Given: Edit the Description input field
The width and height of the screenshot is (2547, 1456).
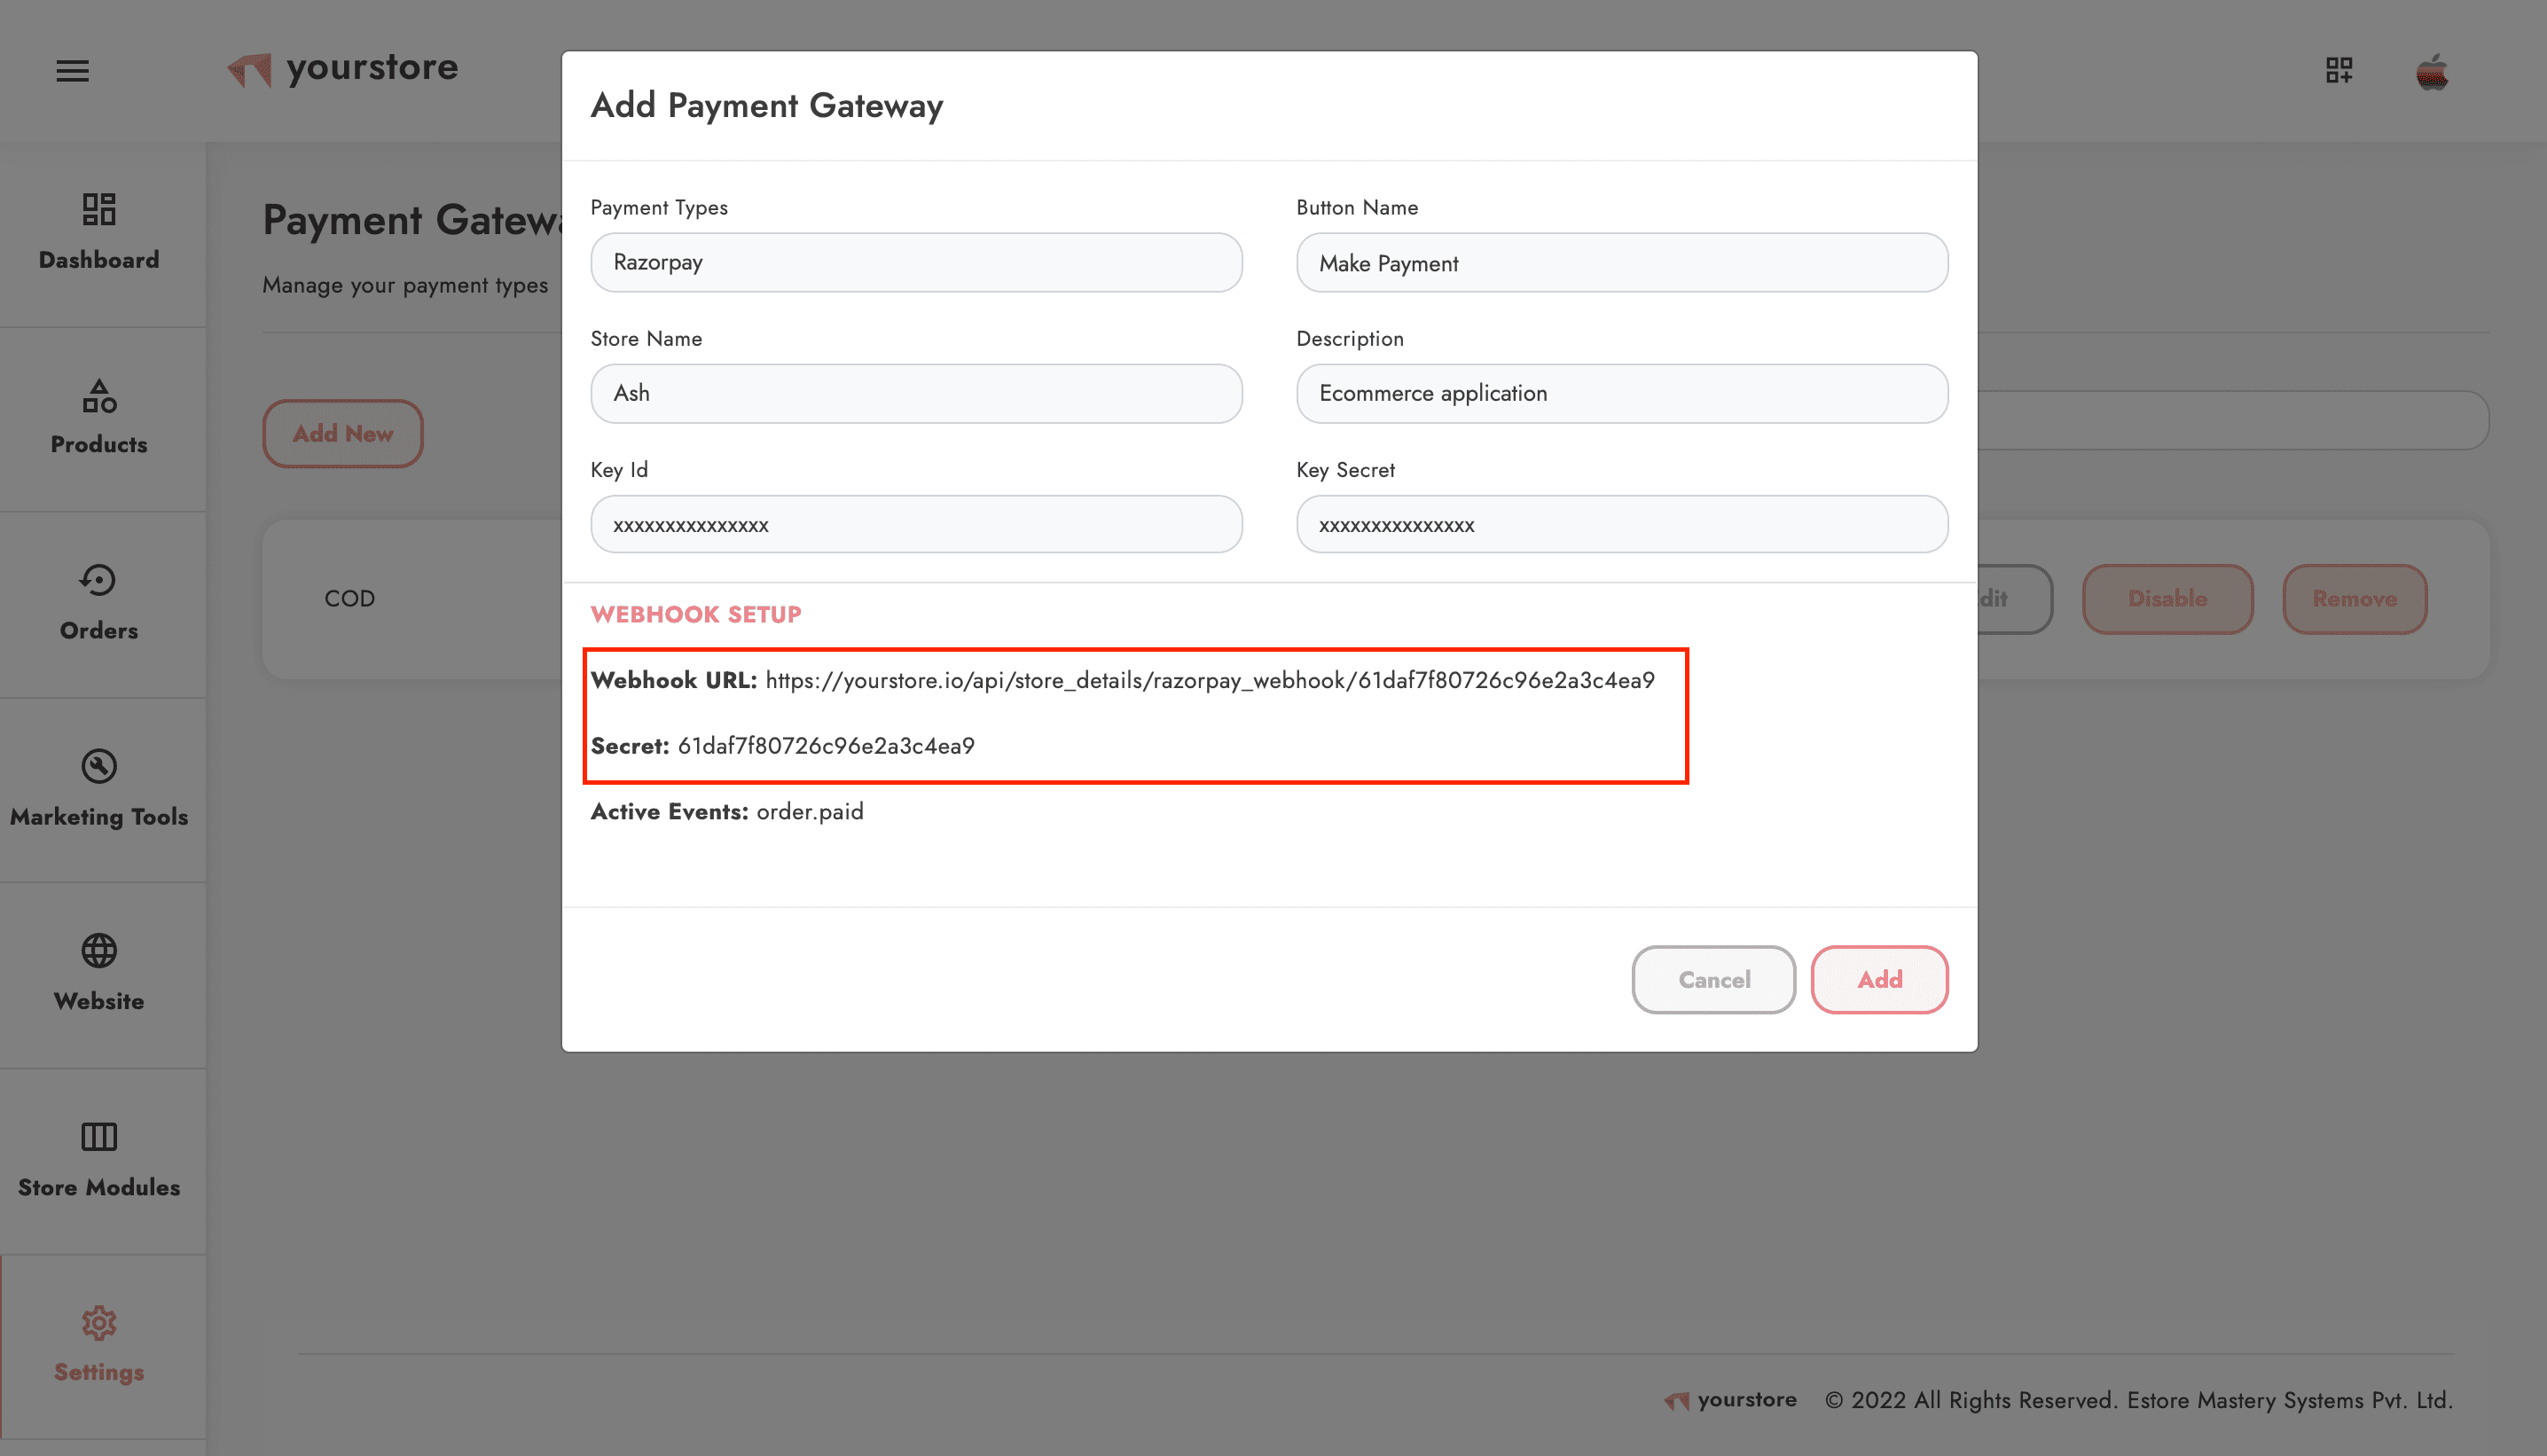Looking at the screenshot, I should coord(1622,393).
